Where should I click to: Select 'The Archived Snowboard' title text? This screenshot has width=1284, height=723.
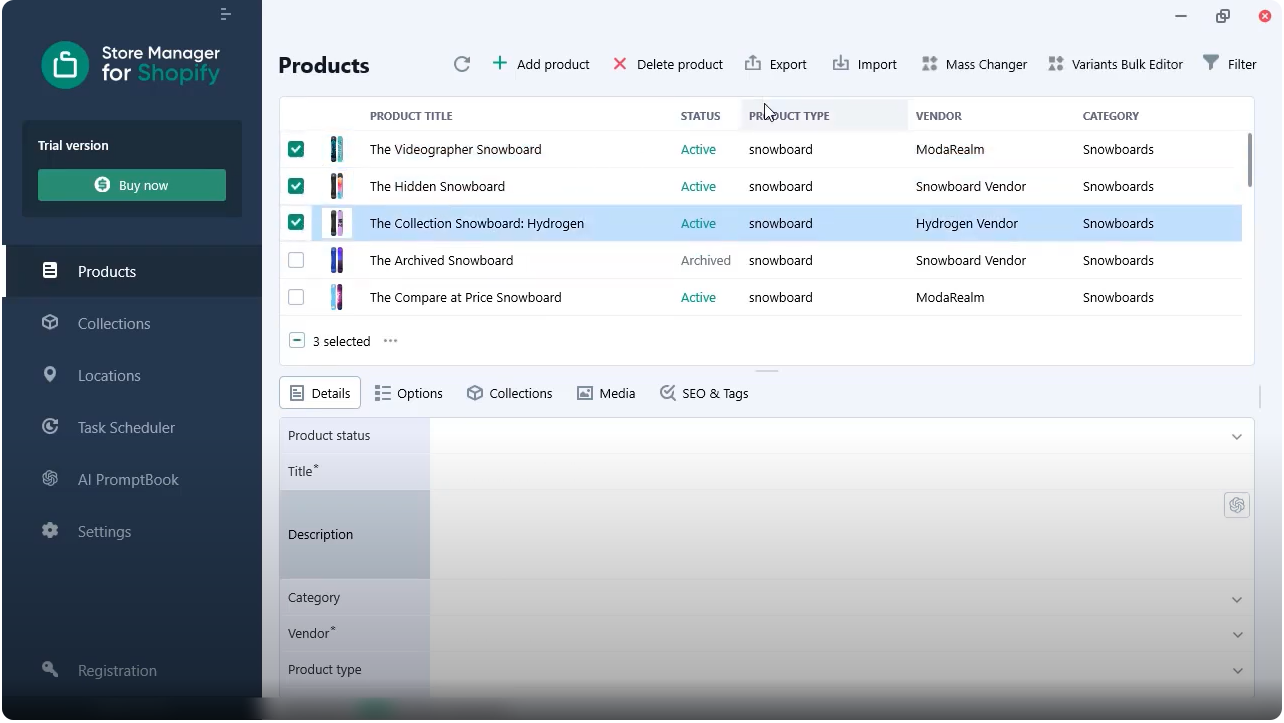pos(441,260)
